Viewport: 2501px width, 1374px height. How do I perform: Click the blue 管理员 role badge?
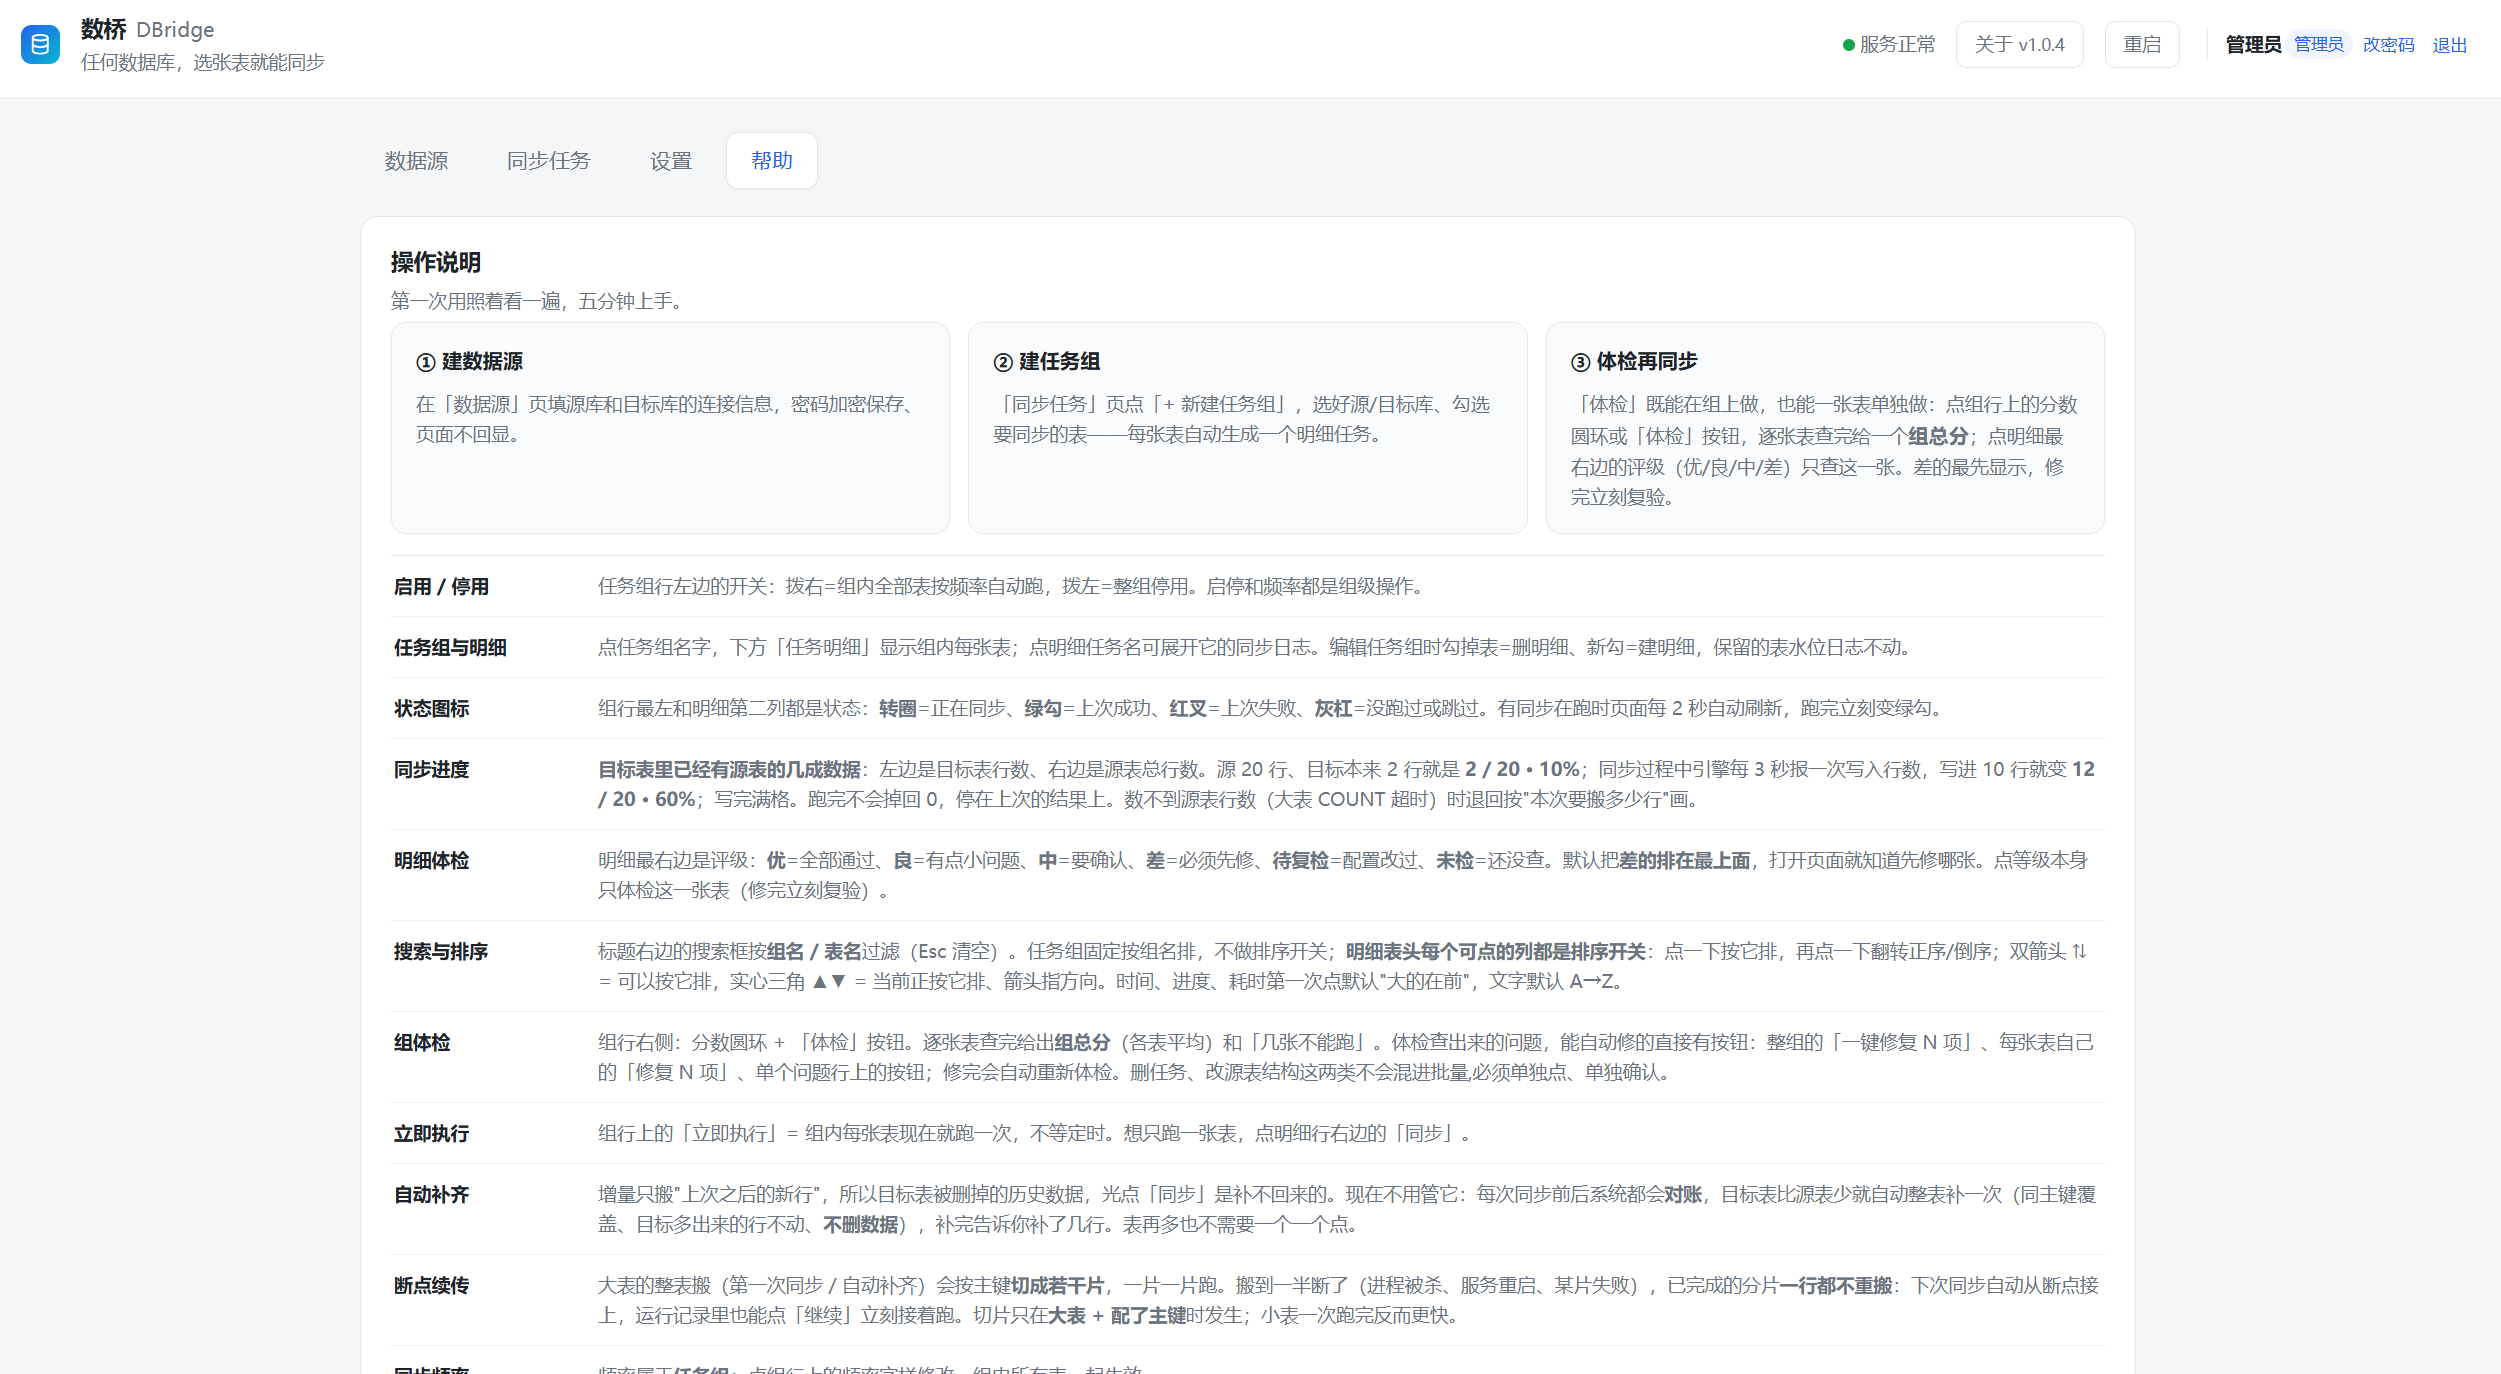point(2319,44)
